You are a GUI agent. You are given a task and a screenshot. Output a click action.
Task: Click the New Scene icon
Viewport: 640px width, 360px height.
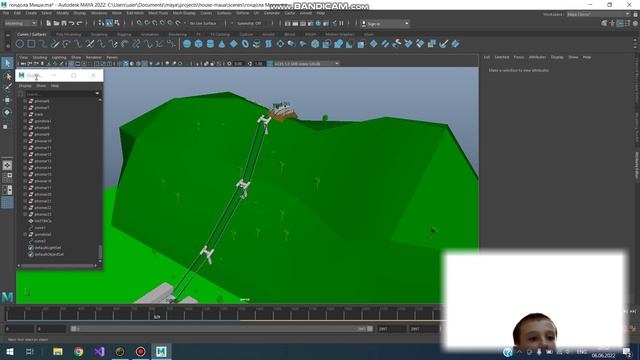pyautogui.click(x=49, y=23)
